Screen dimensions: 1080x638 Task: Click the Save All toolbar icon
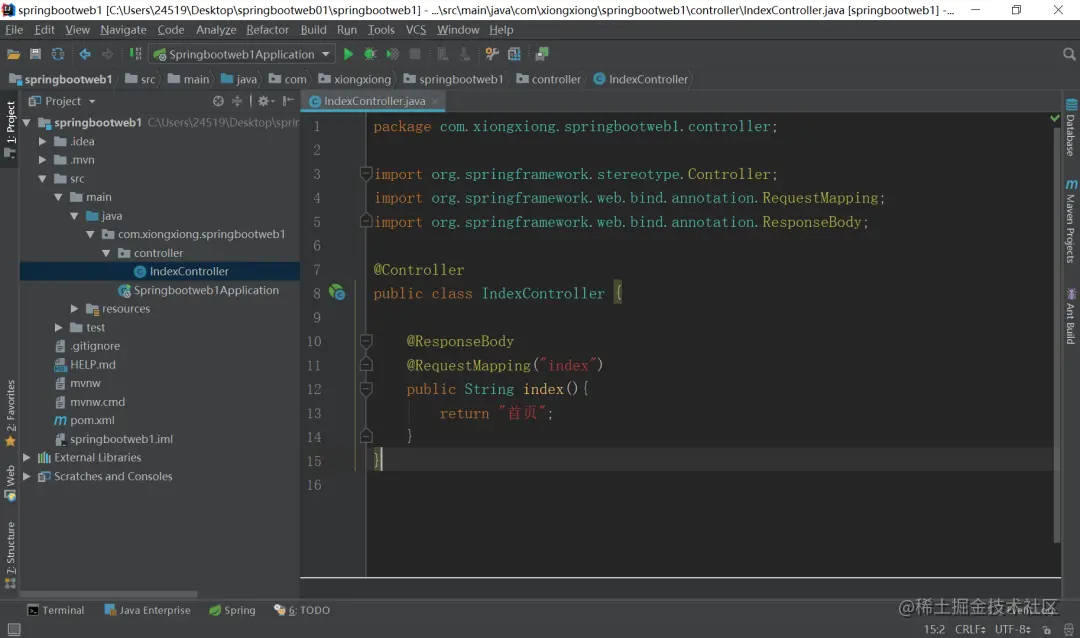click(36, 54)
